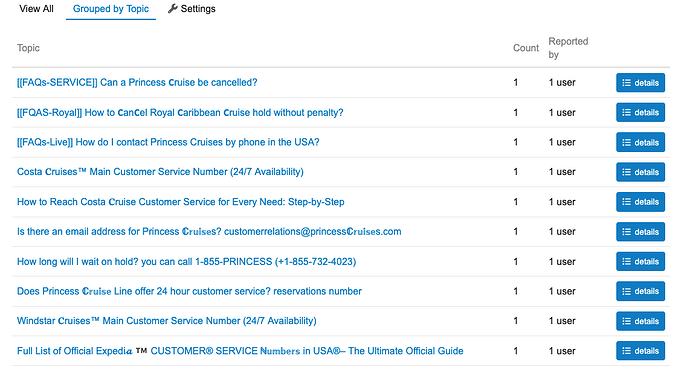The height and width of the screenshot is (370, 690).
Task: Open Windstar Cruises Main Customer Service Number topic
Action: click(x=166, y=321)
